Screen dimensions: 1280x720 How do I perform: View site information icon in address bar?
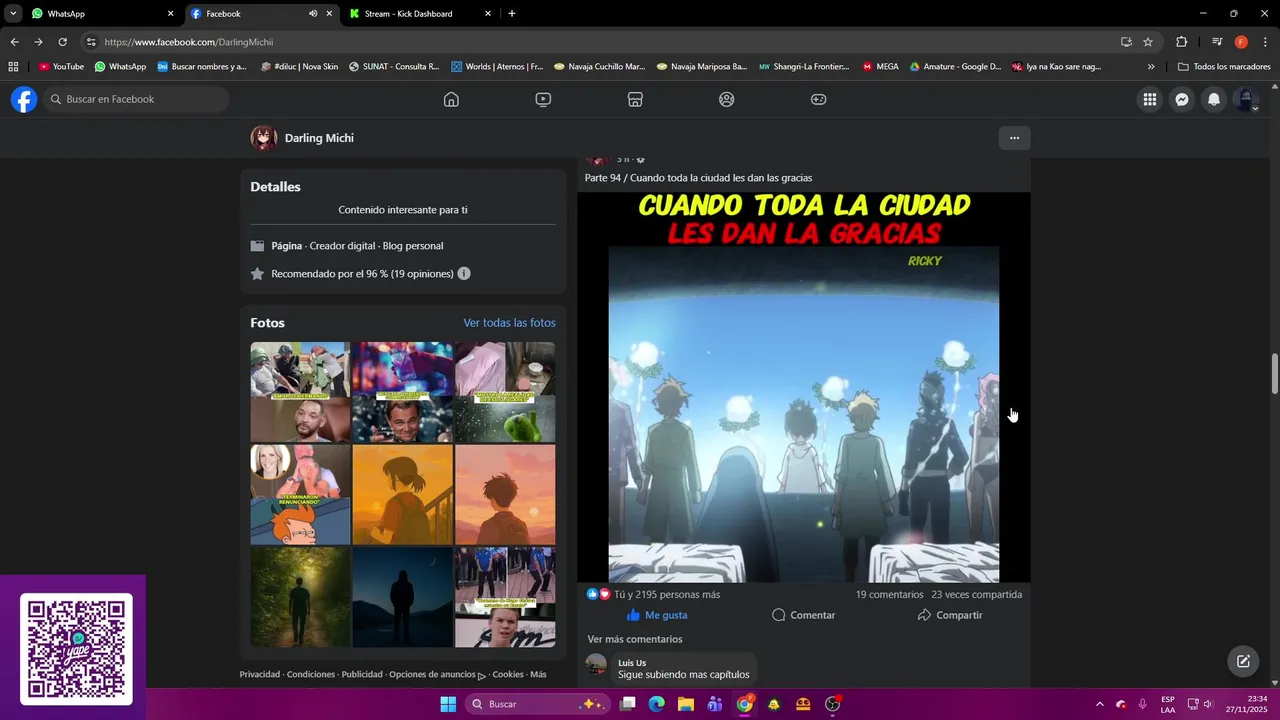(91, 42)
